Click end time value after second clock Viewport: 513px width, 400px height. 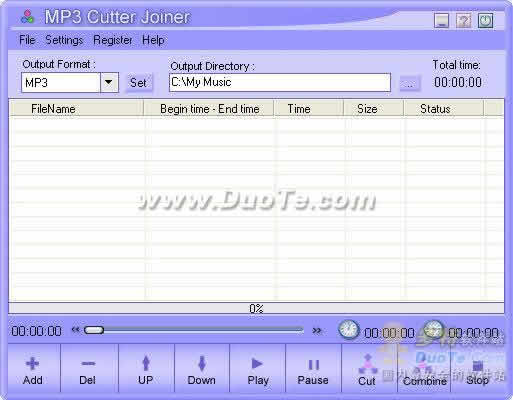coord(473,333)
